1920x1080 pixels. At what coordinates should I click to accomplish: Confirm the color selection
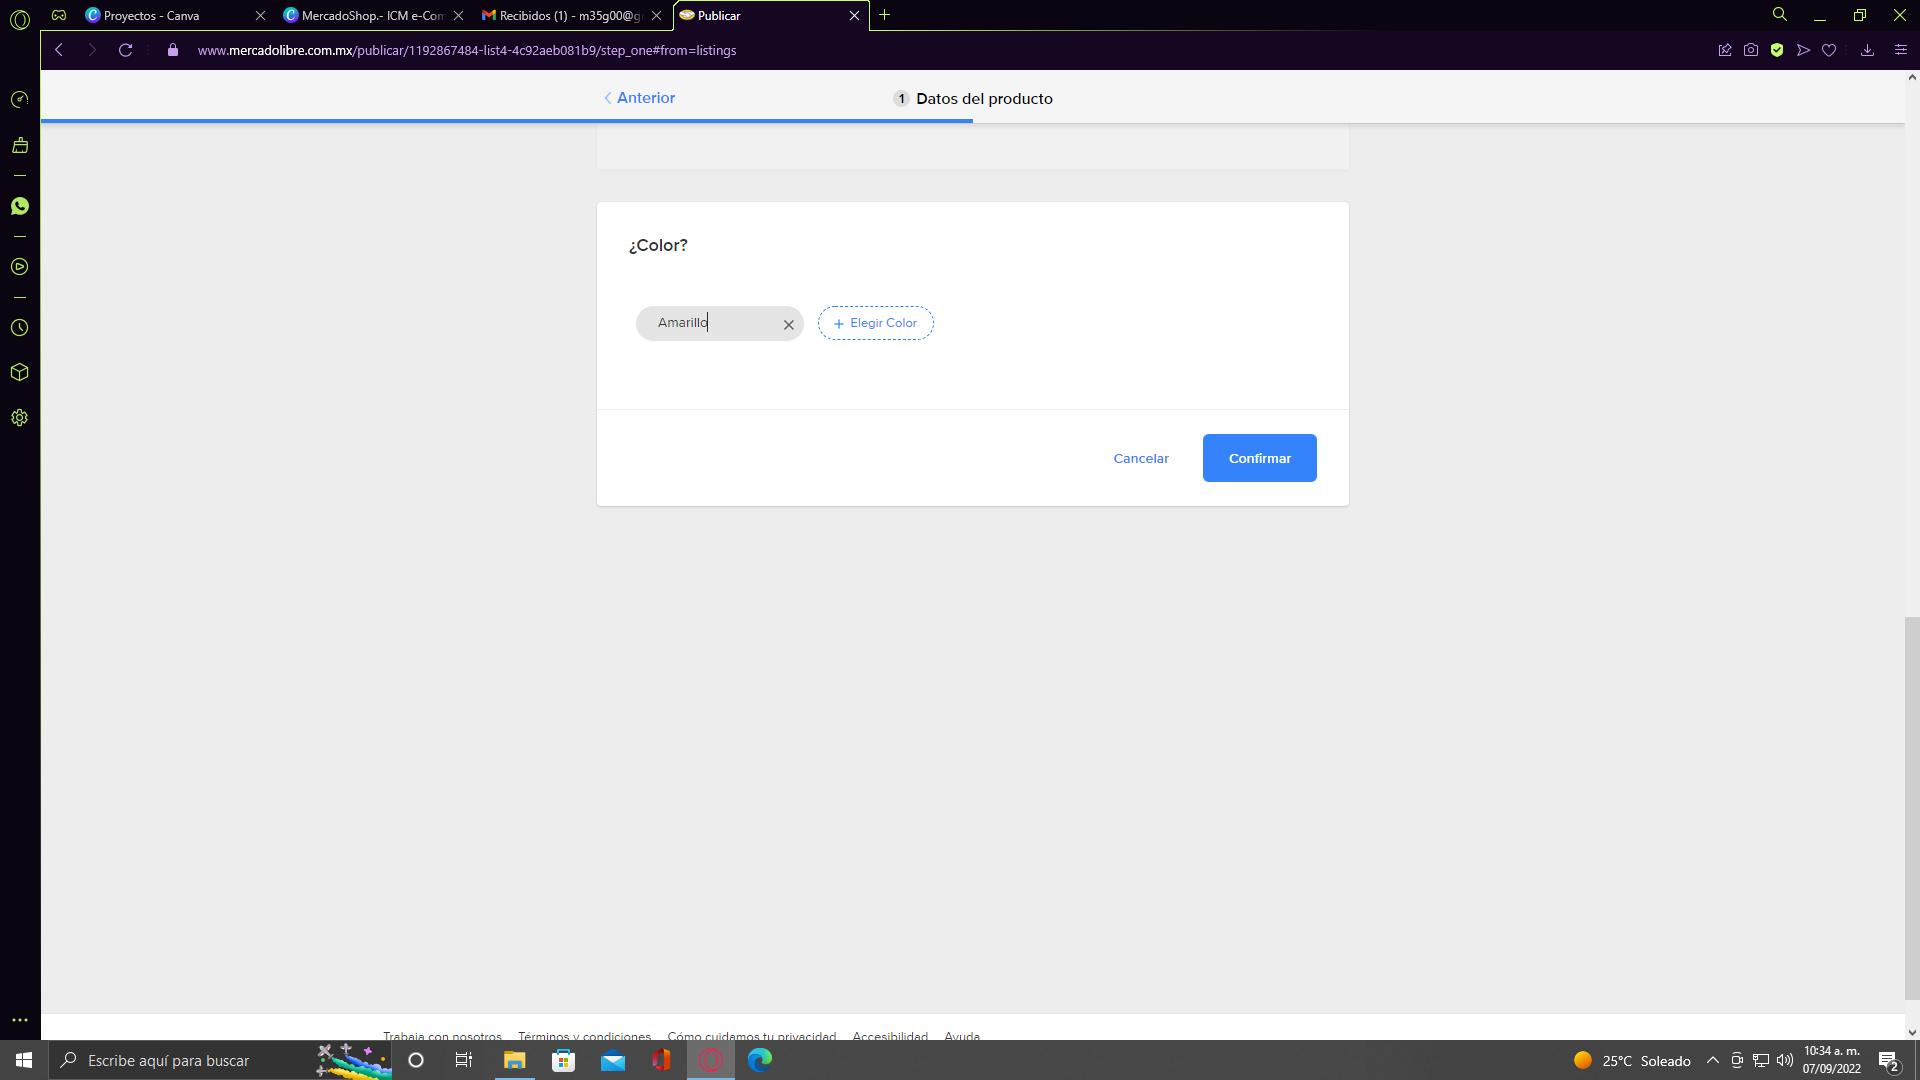pos(1259,458)
